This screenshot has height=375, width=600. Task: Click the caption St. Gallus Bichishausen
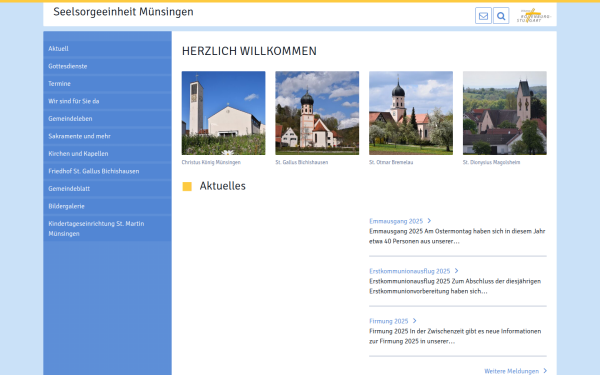302,162
